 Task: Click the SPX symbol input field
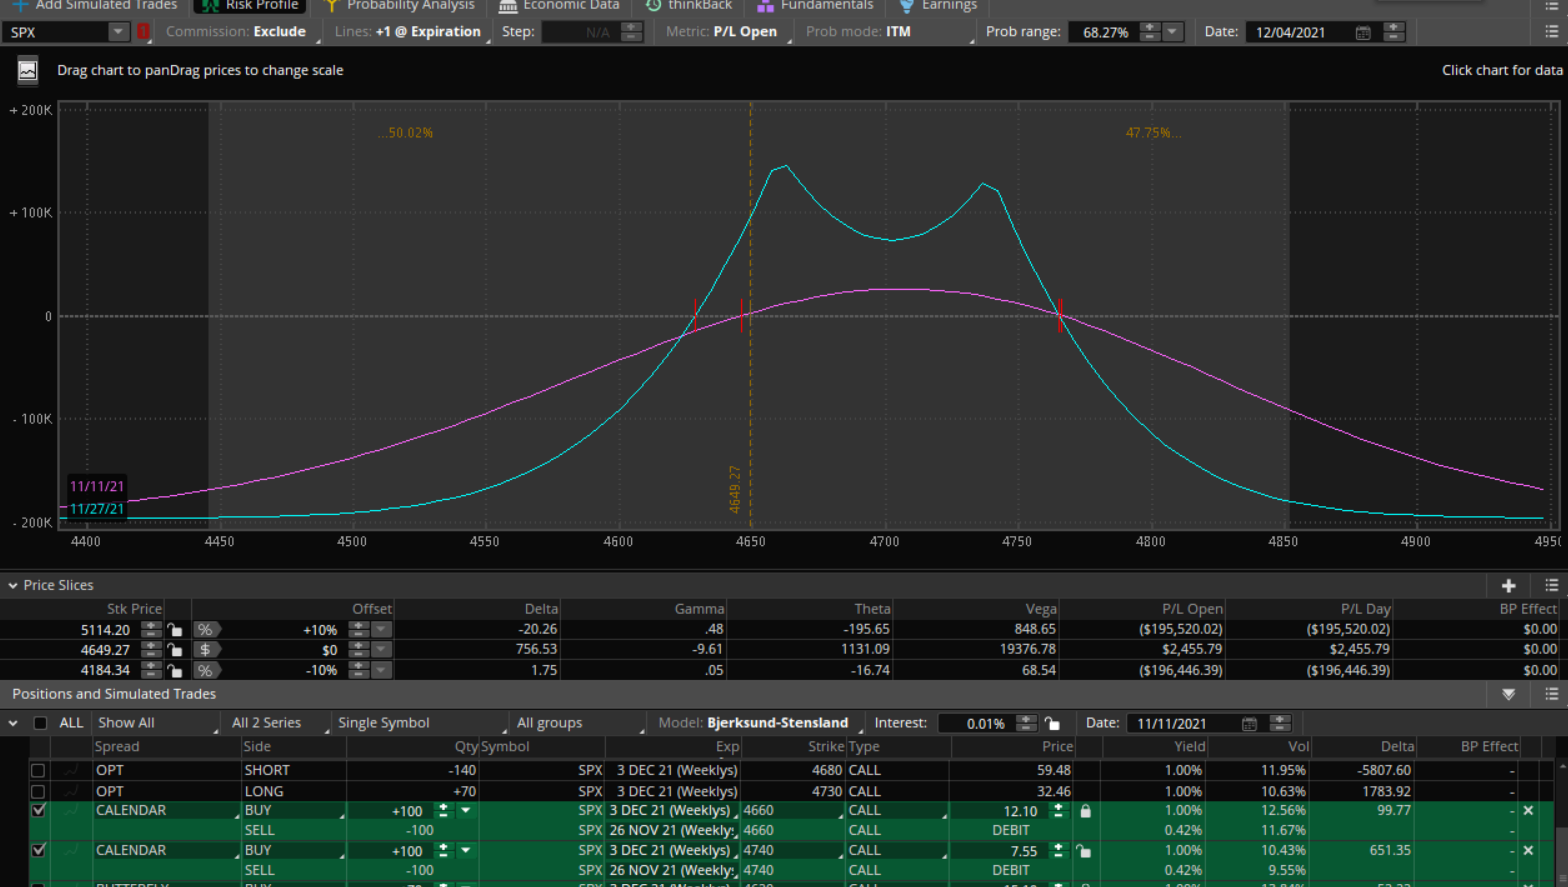pyautogui.click(x=55, y=32)
